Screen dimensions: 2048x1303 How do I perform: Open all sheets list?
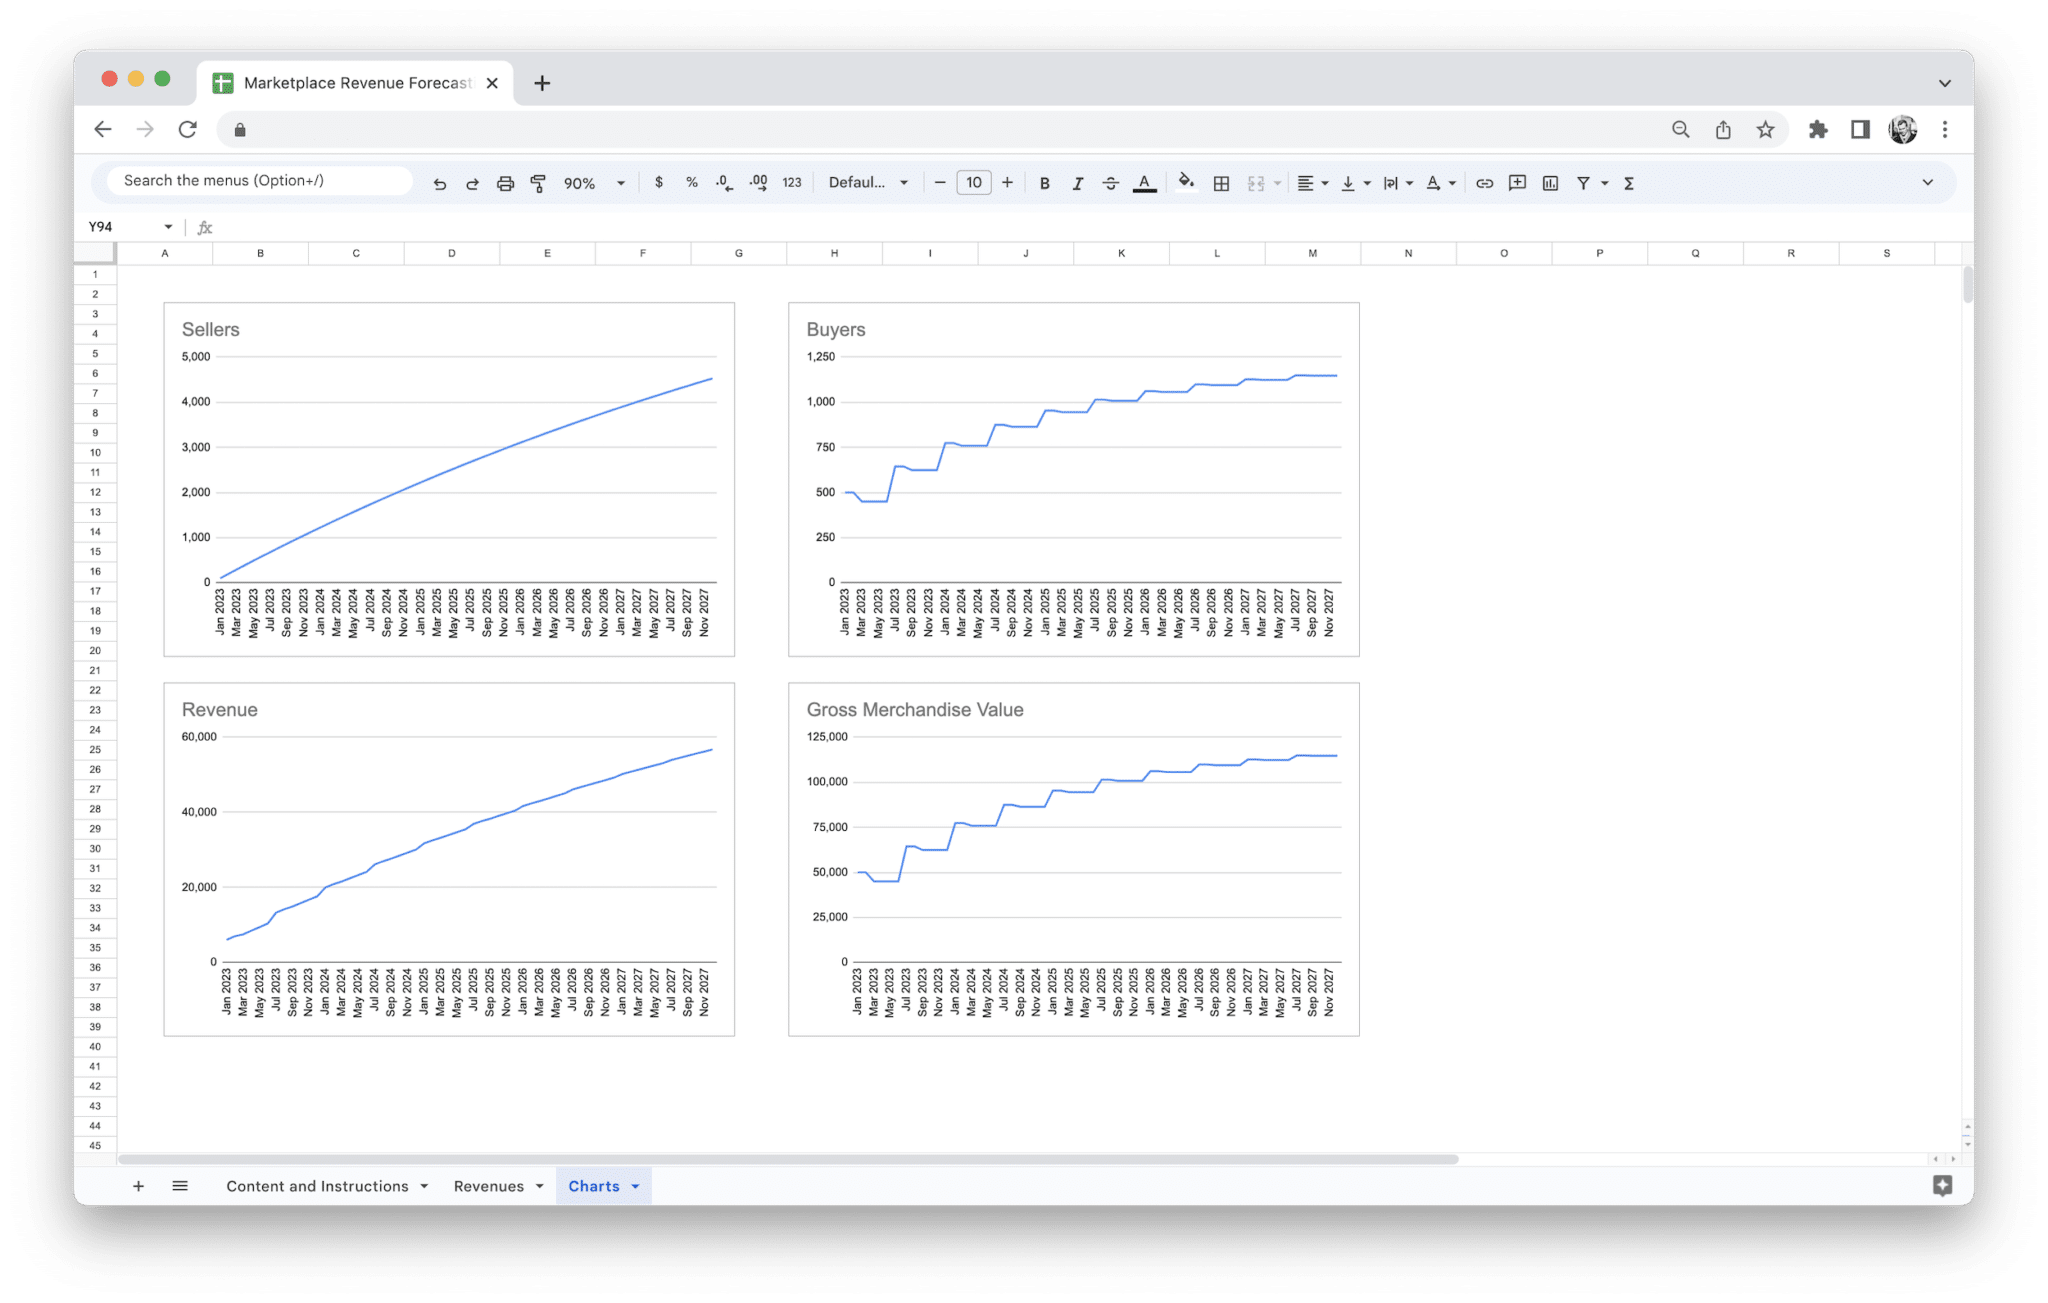pos(180,1186)
